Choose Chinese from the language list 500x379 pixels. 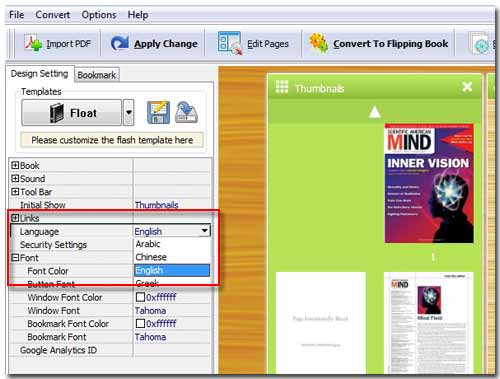[151, 257]
